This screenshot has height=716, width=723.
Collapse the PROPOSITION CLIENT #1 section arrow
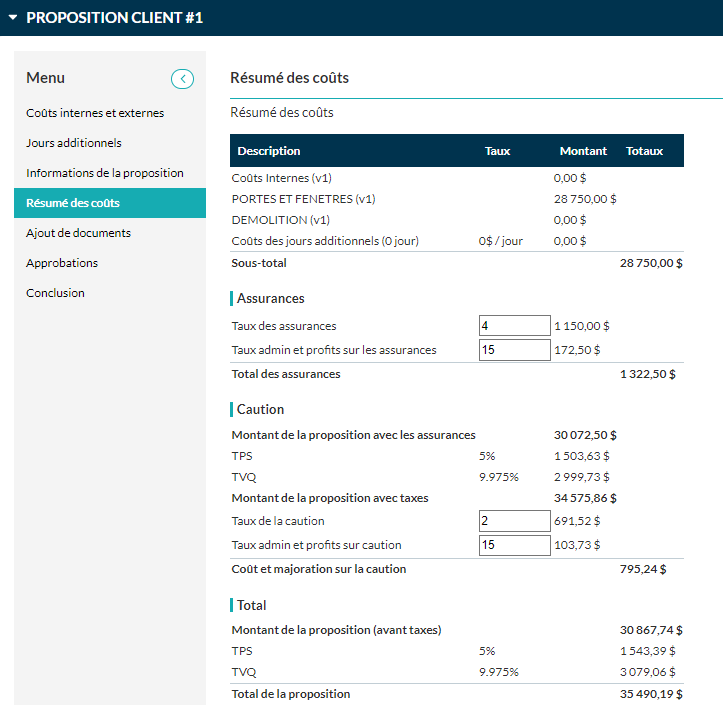13,18
